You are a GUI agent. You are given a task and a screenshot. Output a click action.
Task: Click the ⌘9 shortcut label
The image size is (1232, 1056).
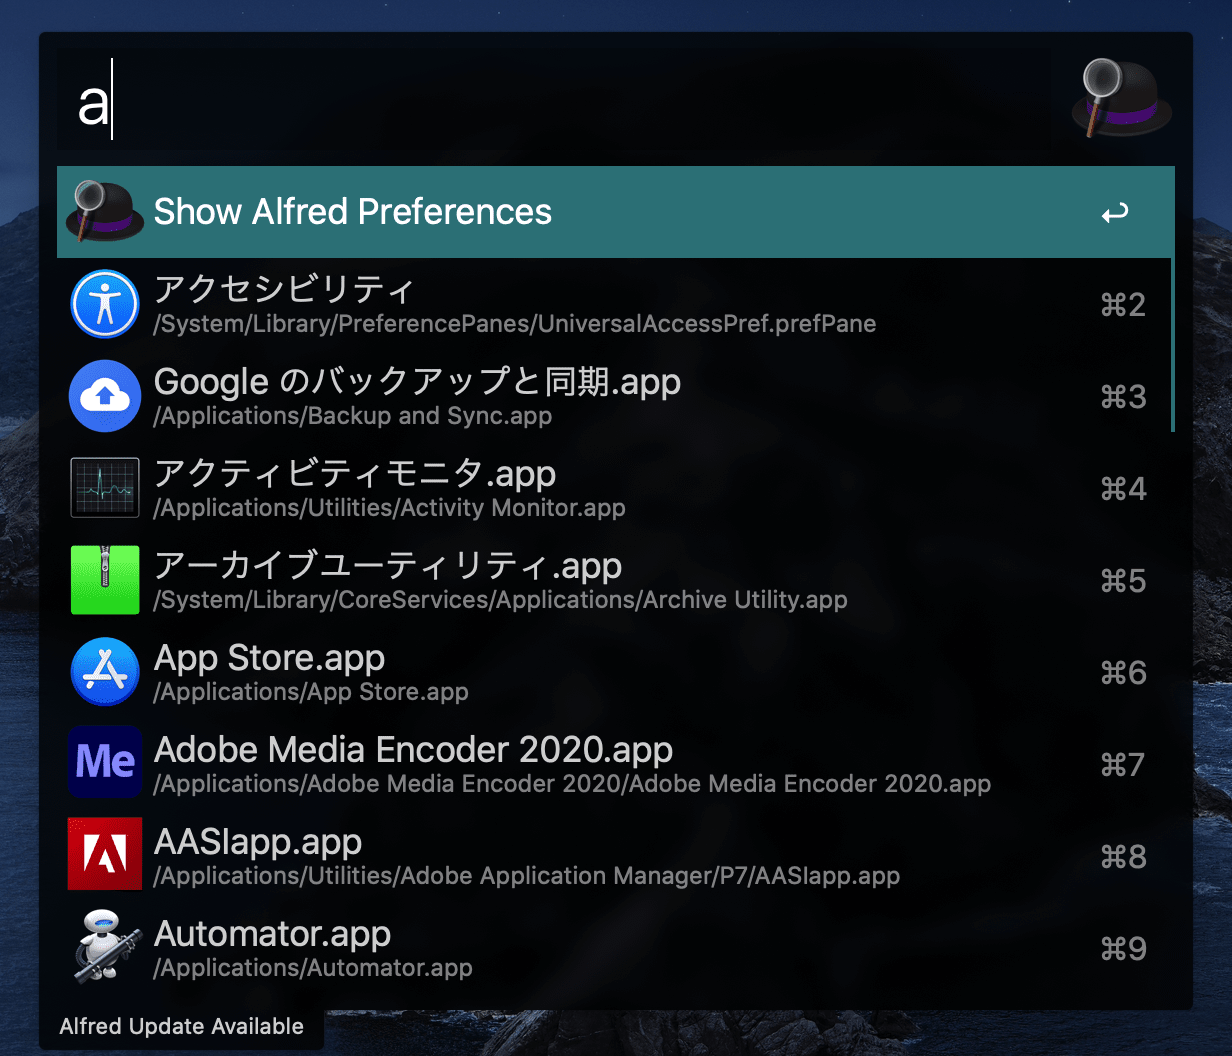[x=1123, y=949]
